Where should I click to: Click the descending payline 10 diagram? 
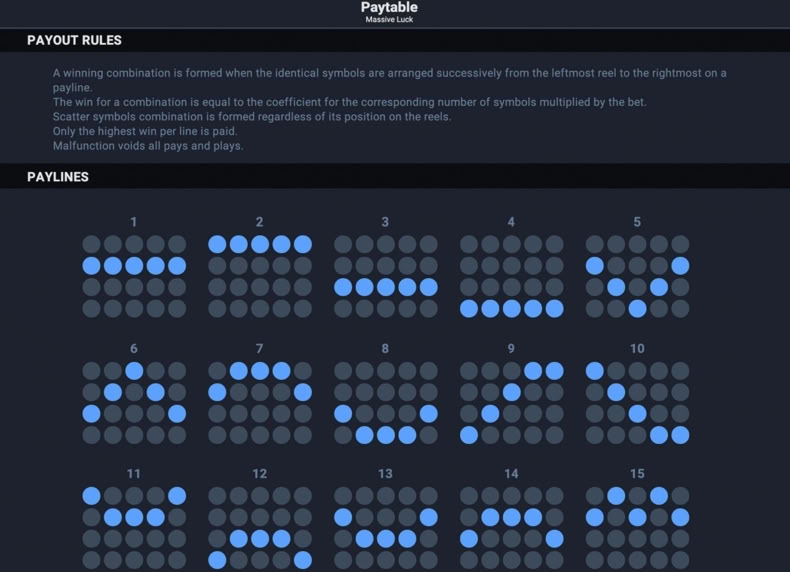pyautogui.click(x=637, y=403)
